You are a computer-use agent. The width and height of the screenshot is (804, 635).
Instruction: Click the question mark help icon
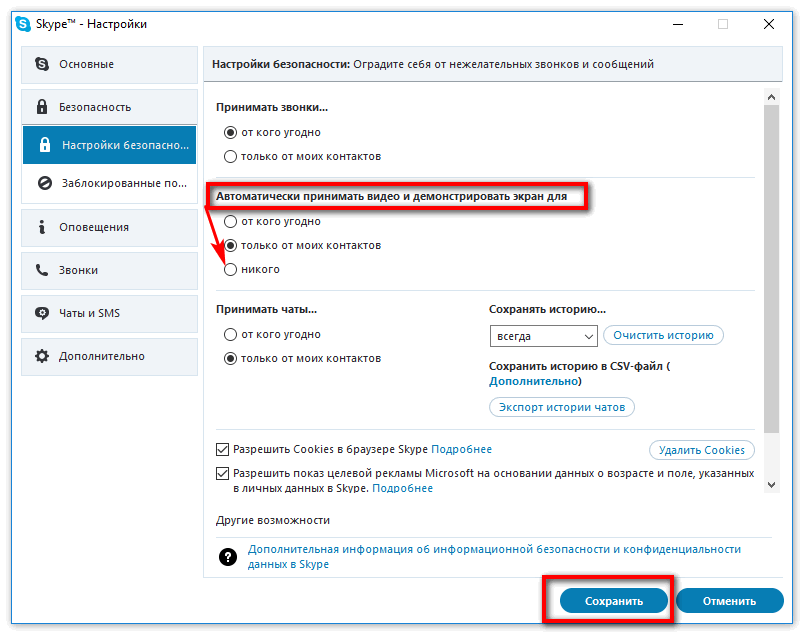(x=228, y=557)
